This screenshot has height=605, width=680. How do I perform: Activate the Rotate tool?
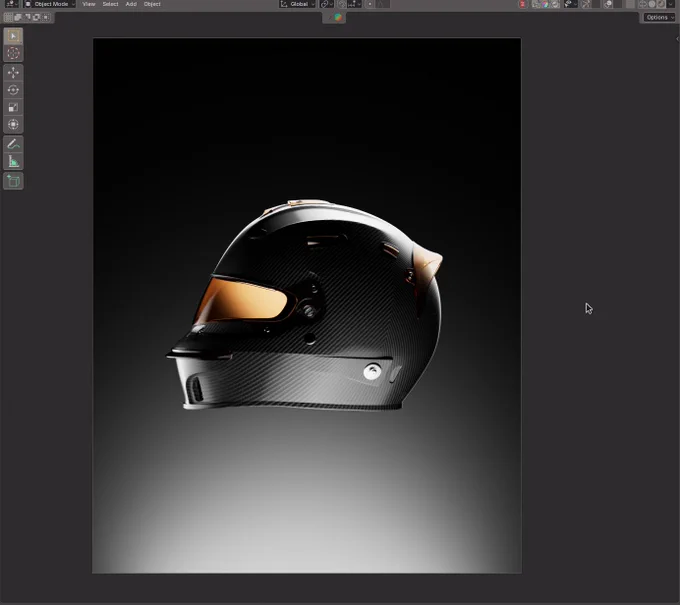[x=13, y=90]
